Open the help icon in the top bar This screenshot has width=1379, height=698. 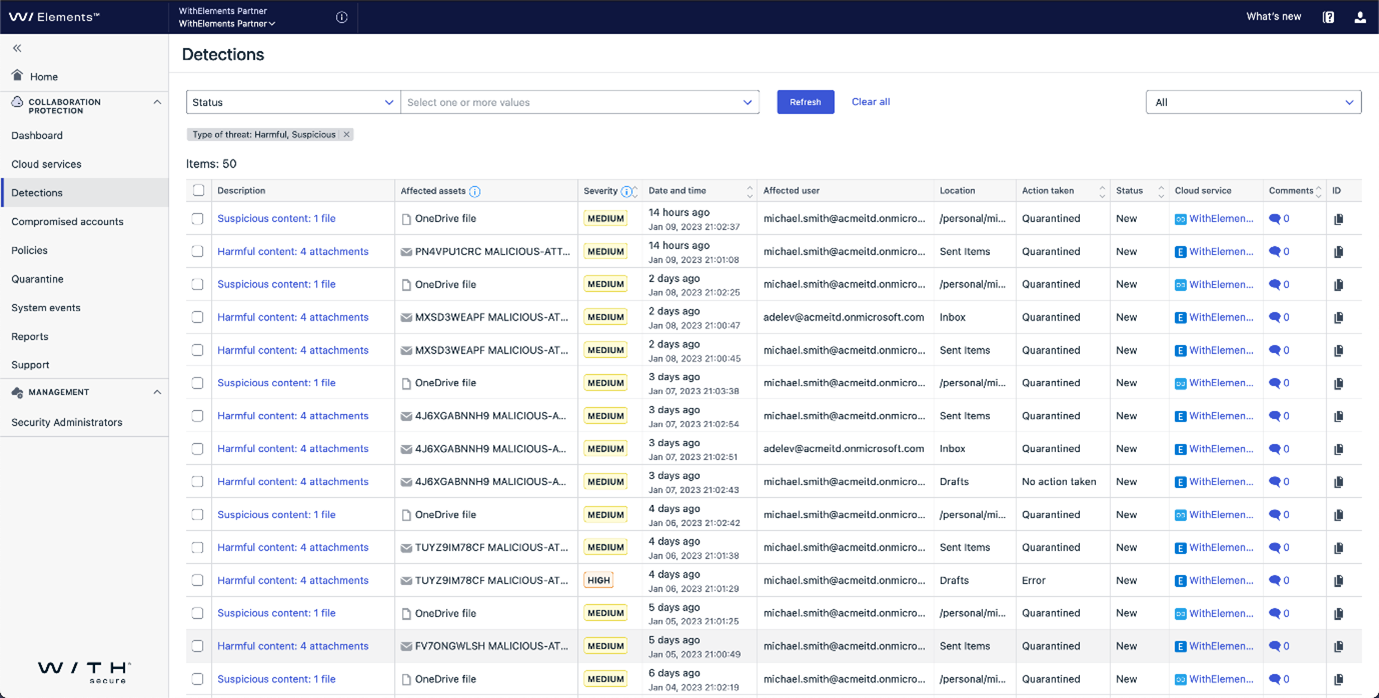(1328, 17)
